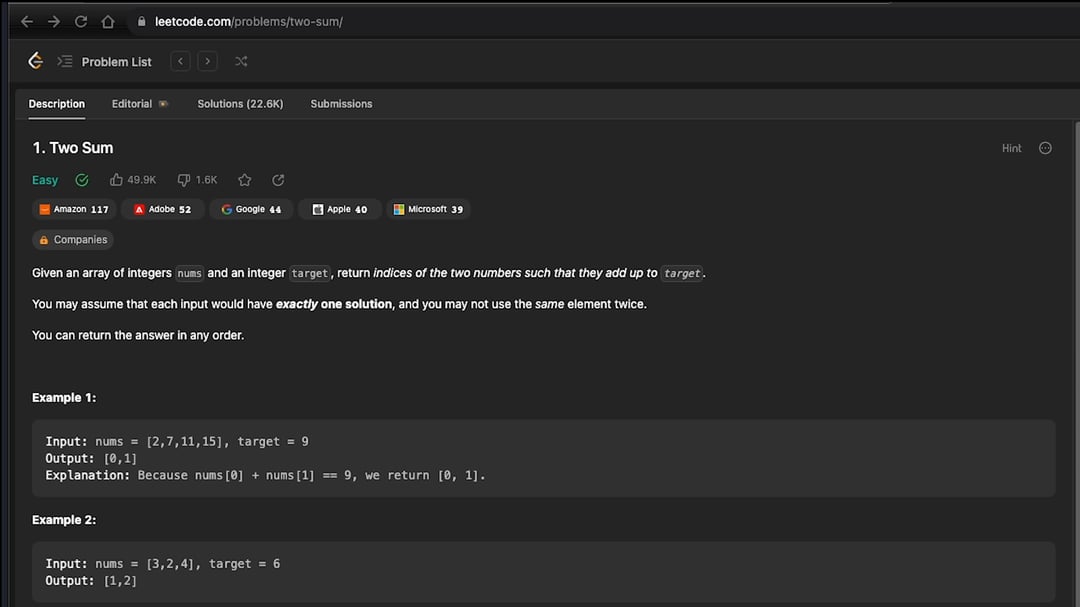Go back in browser history
This screenshot has width=1080, height=607.
27,21
